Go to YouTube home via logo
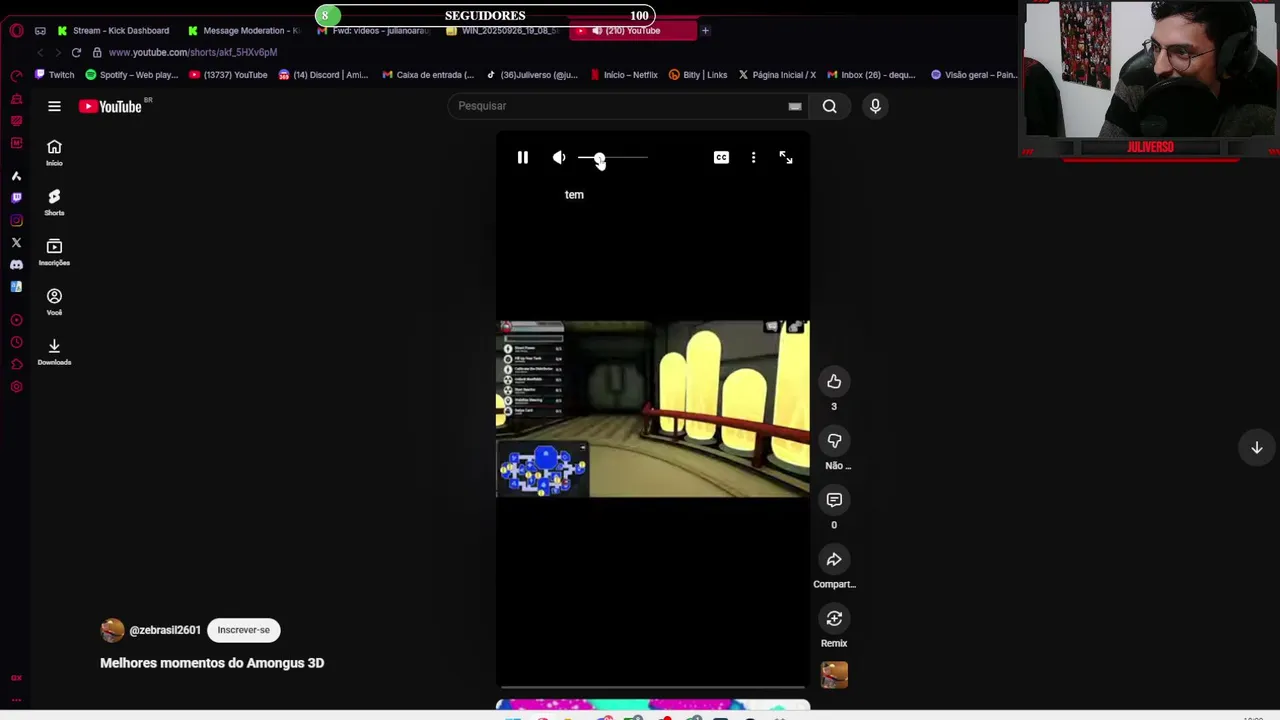1280x720 pixels. [112, 107]
